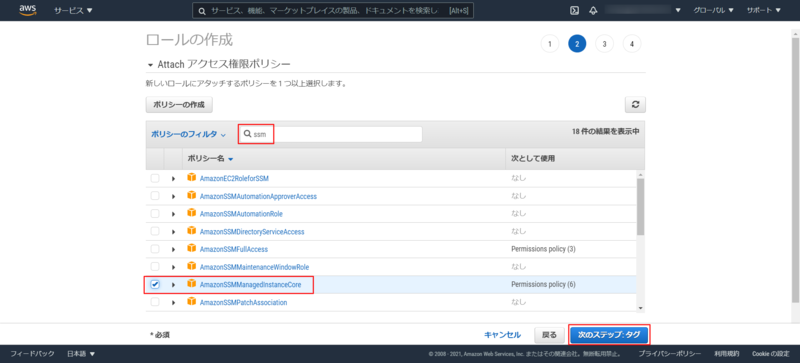The image size is (800, 363).
Task: Go to wizard step 1
Action: [549, 44]
